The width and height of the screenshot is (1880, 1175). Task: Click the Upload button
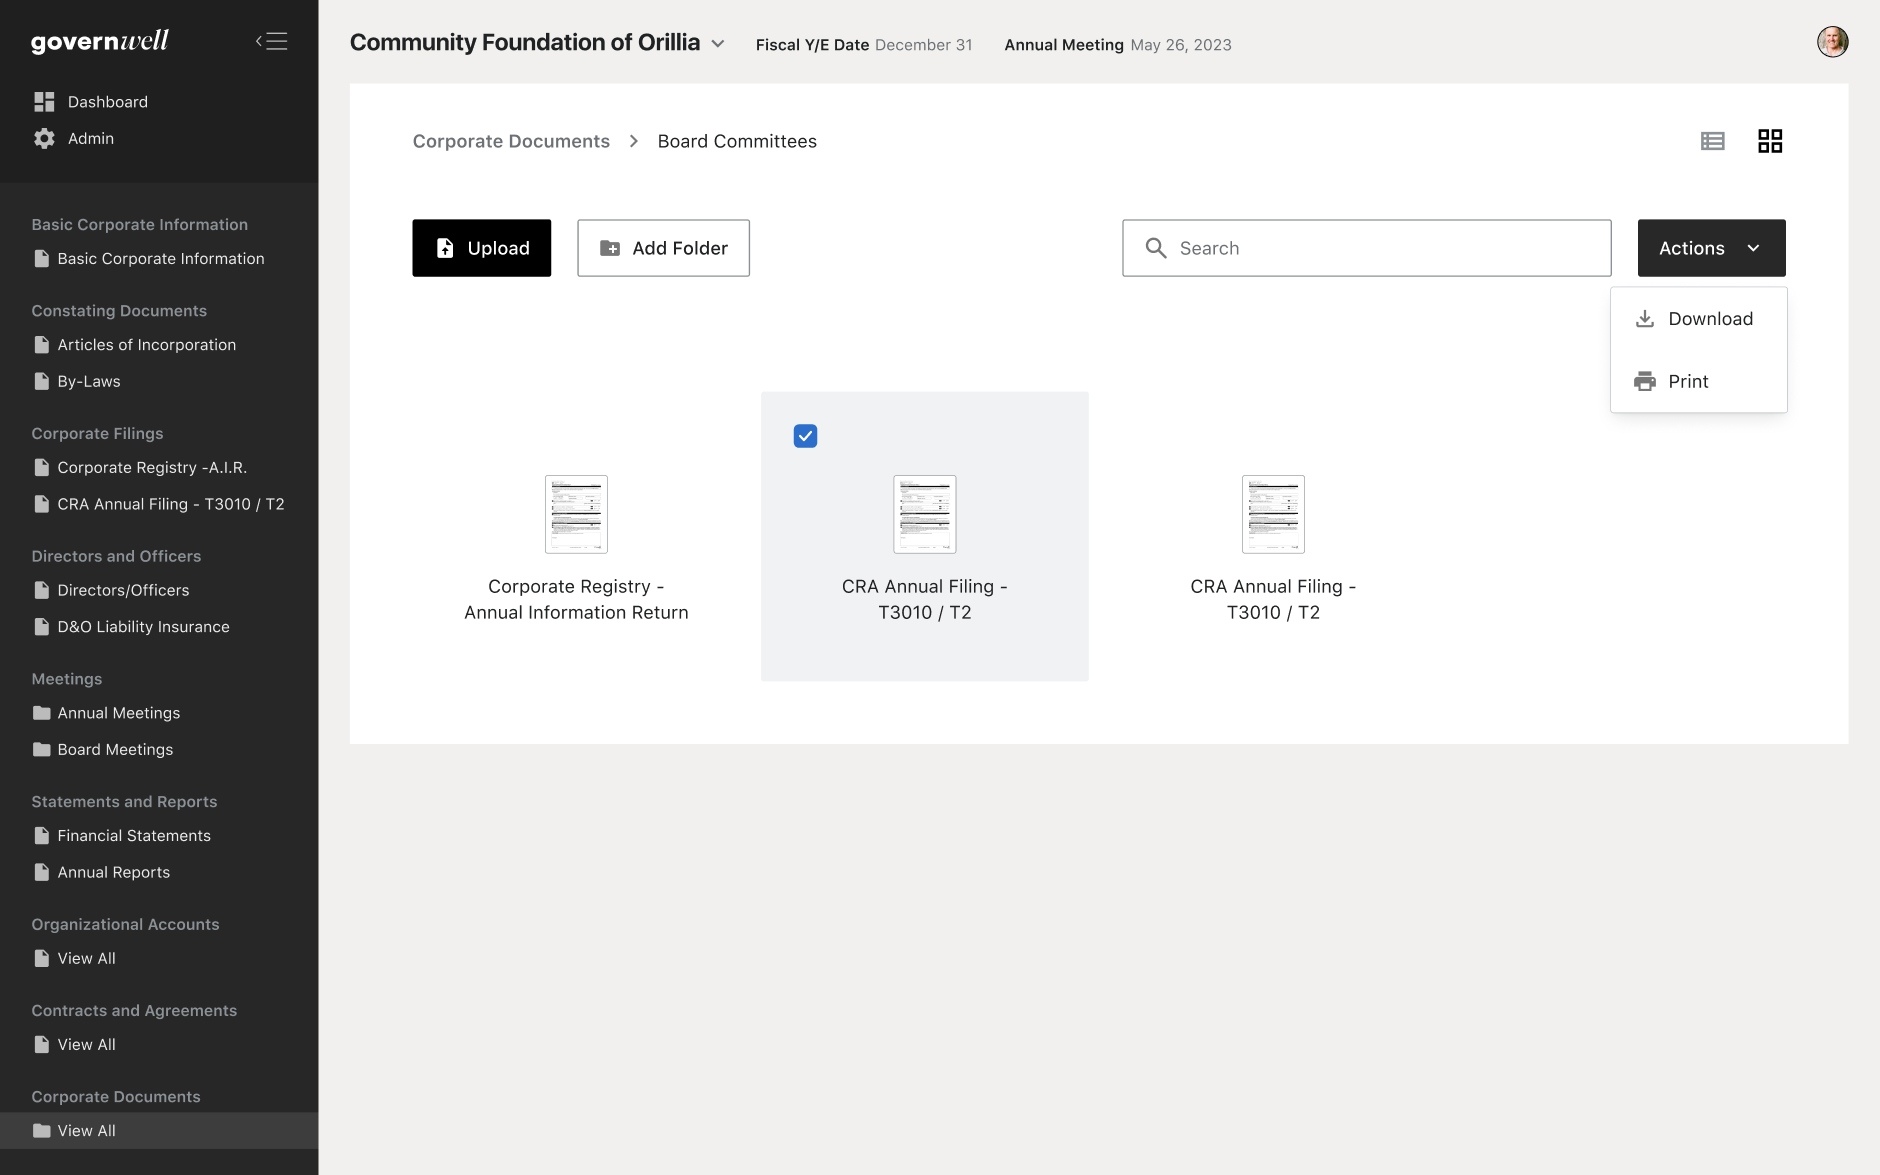(x=481, y=248)
